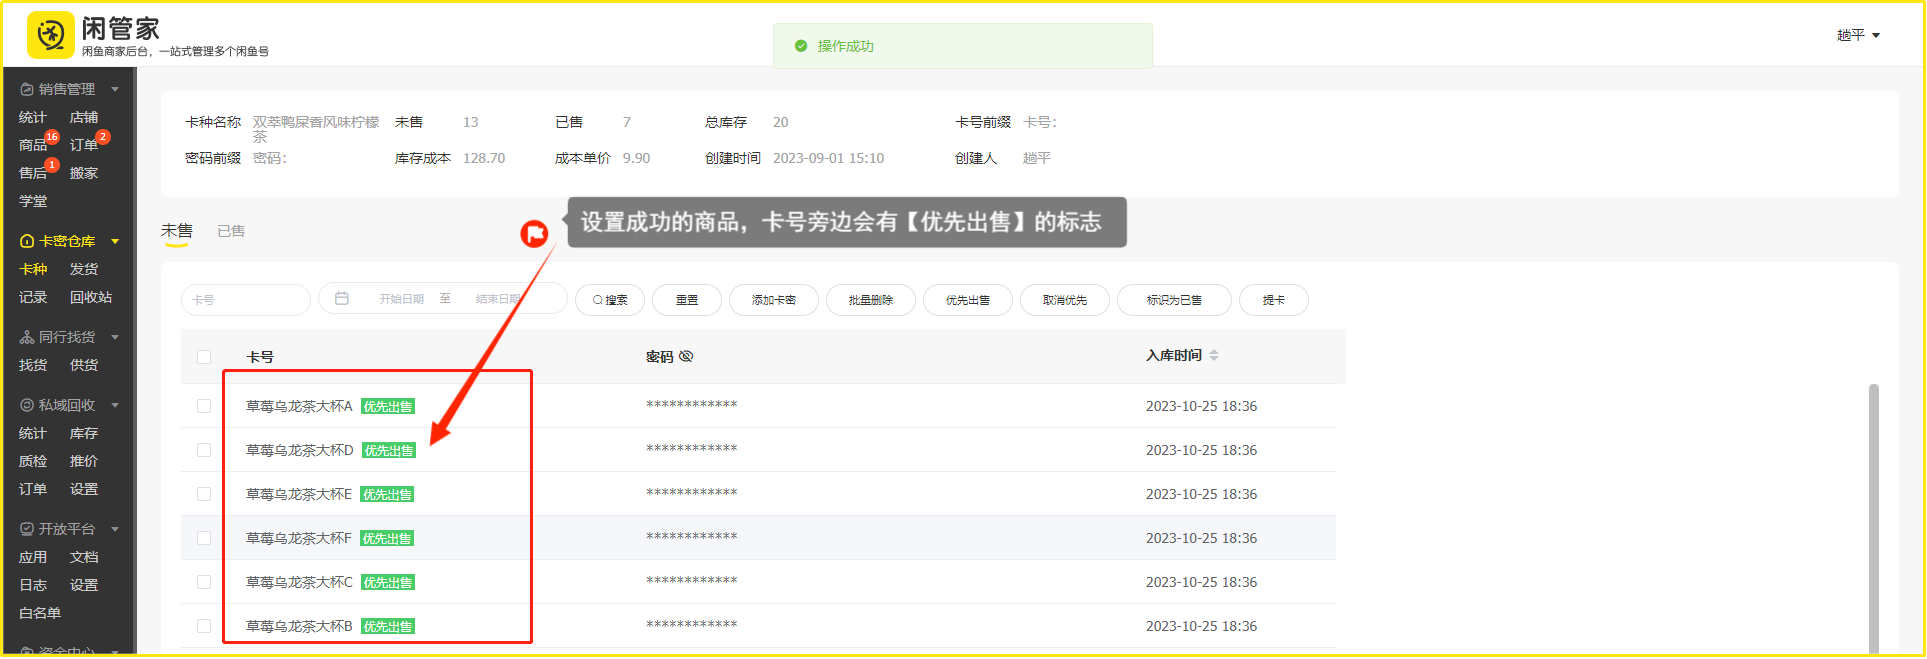Click the 取消优先 button

point(1064,300)
